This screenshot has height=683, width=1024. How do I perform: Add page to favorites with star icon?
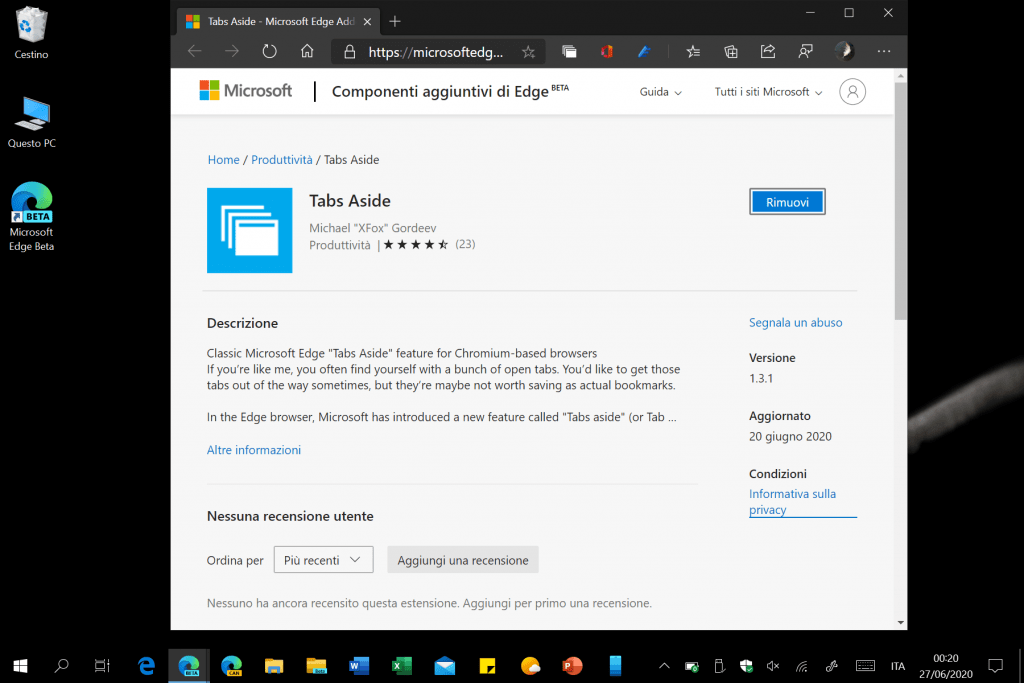[528, 51]
